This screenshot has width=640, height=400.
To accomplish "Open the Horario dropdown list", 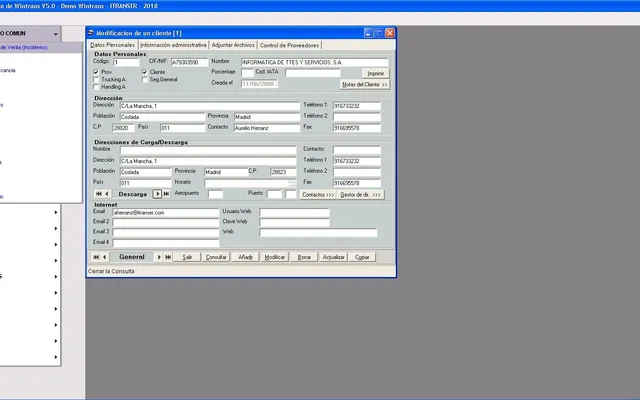I will pyautogui.click(x=291, y=183).
